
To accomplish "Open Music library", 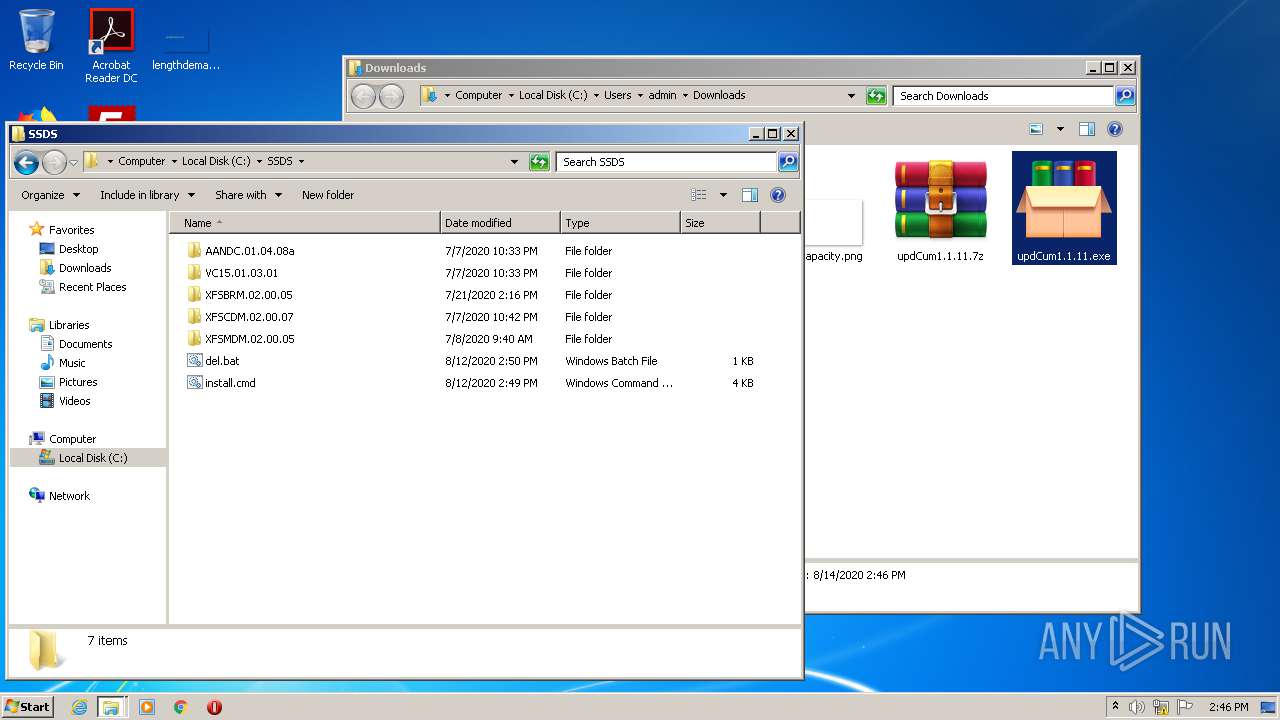I will tap(72, 363).
